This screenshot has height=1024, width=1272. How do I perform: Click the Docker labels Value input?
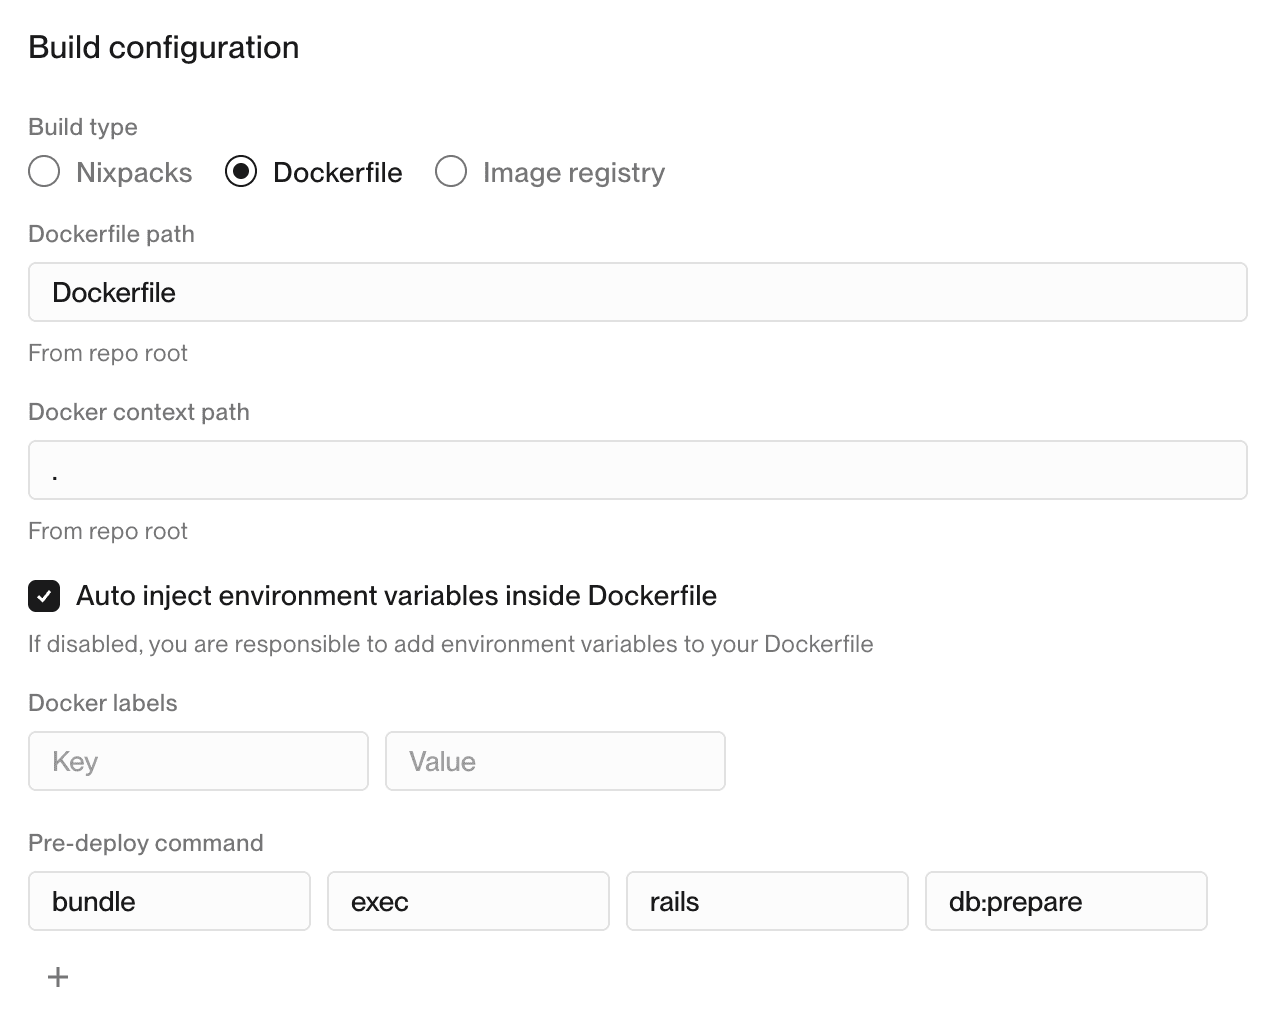(555, 761)
